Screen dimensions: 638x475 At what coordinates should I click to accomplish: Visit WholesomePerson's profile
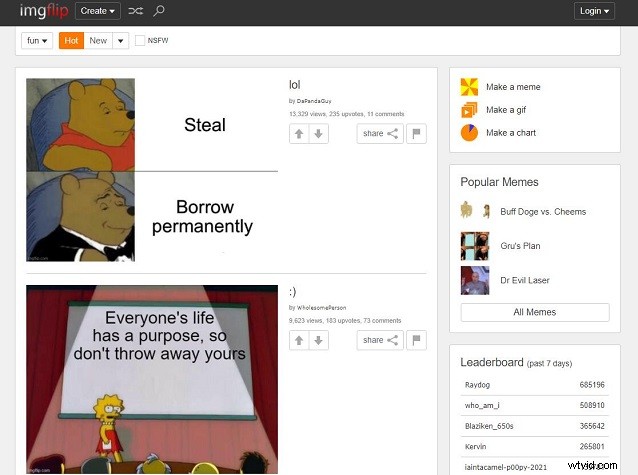[x=321, y=308]
